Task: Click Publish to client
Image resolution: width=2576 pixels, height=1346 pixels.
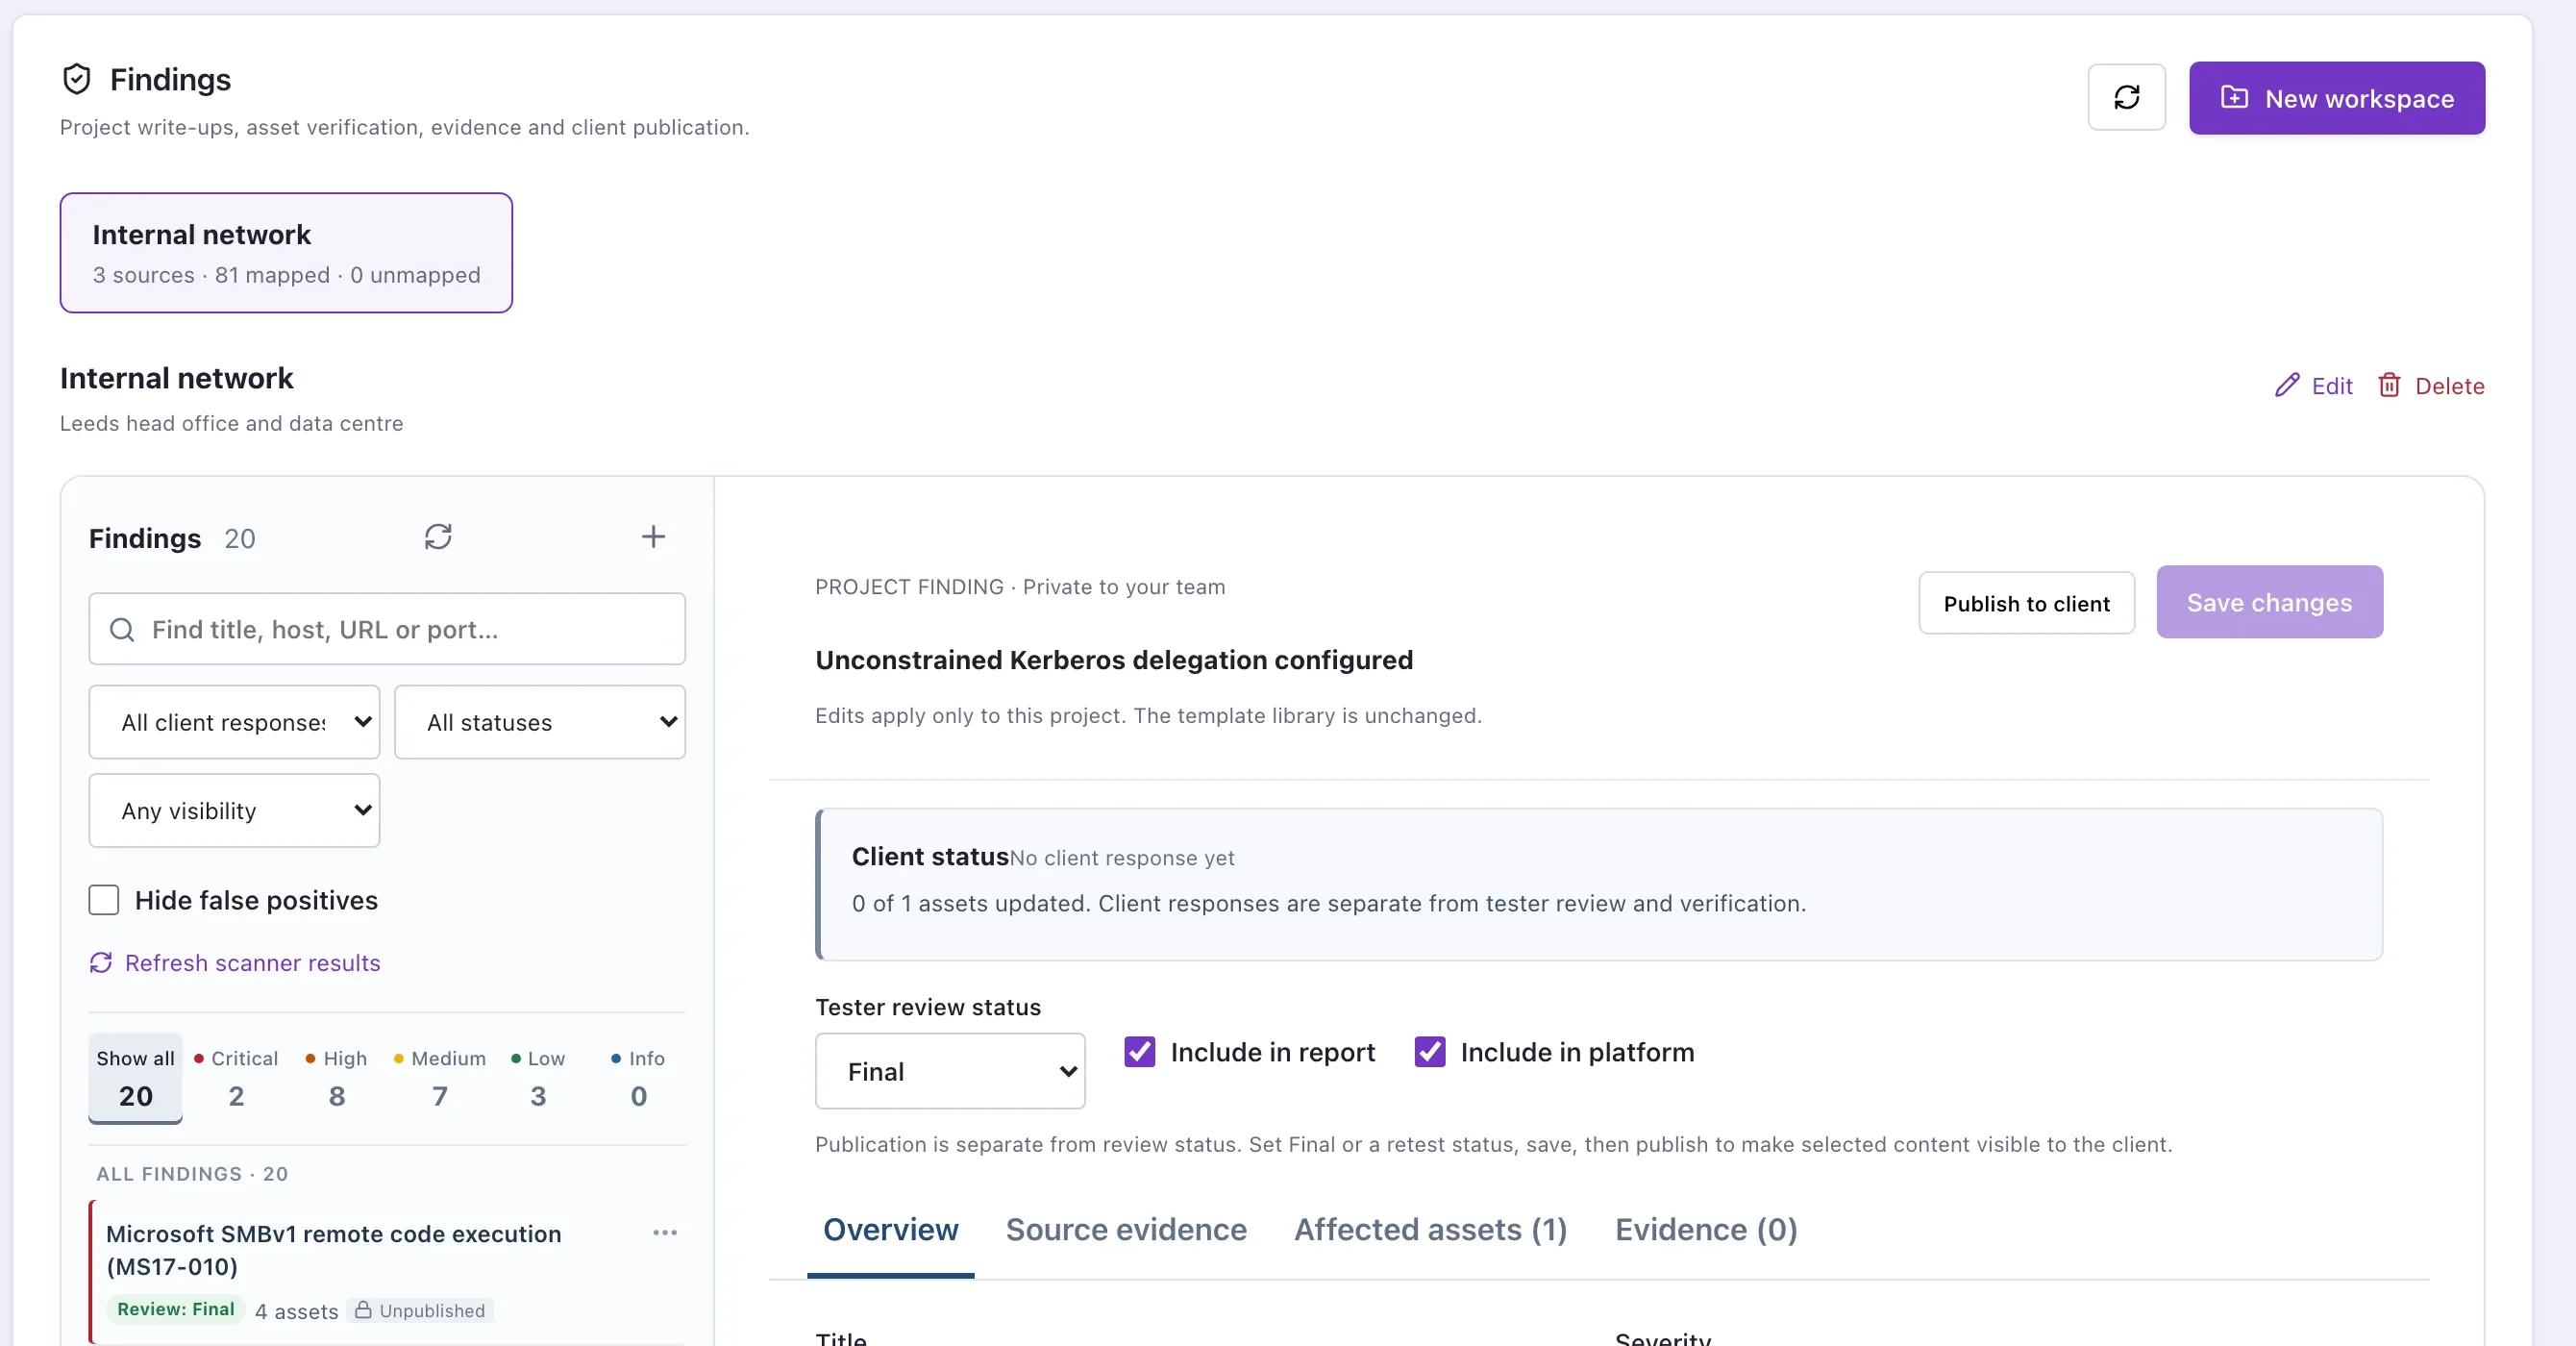Action: 2026,603
